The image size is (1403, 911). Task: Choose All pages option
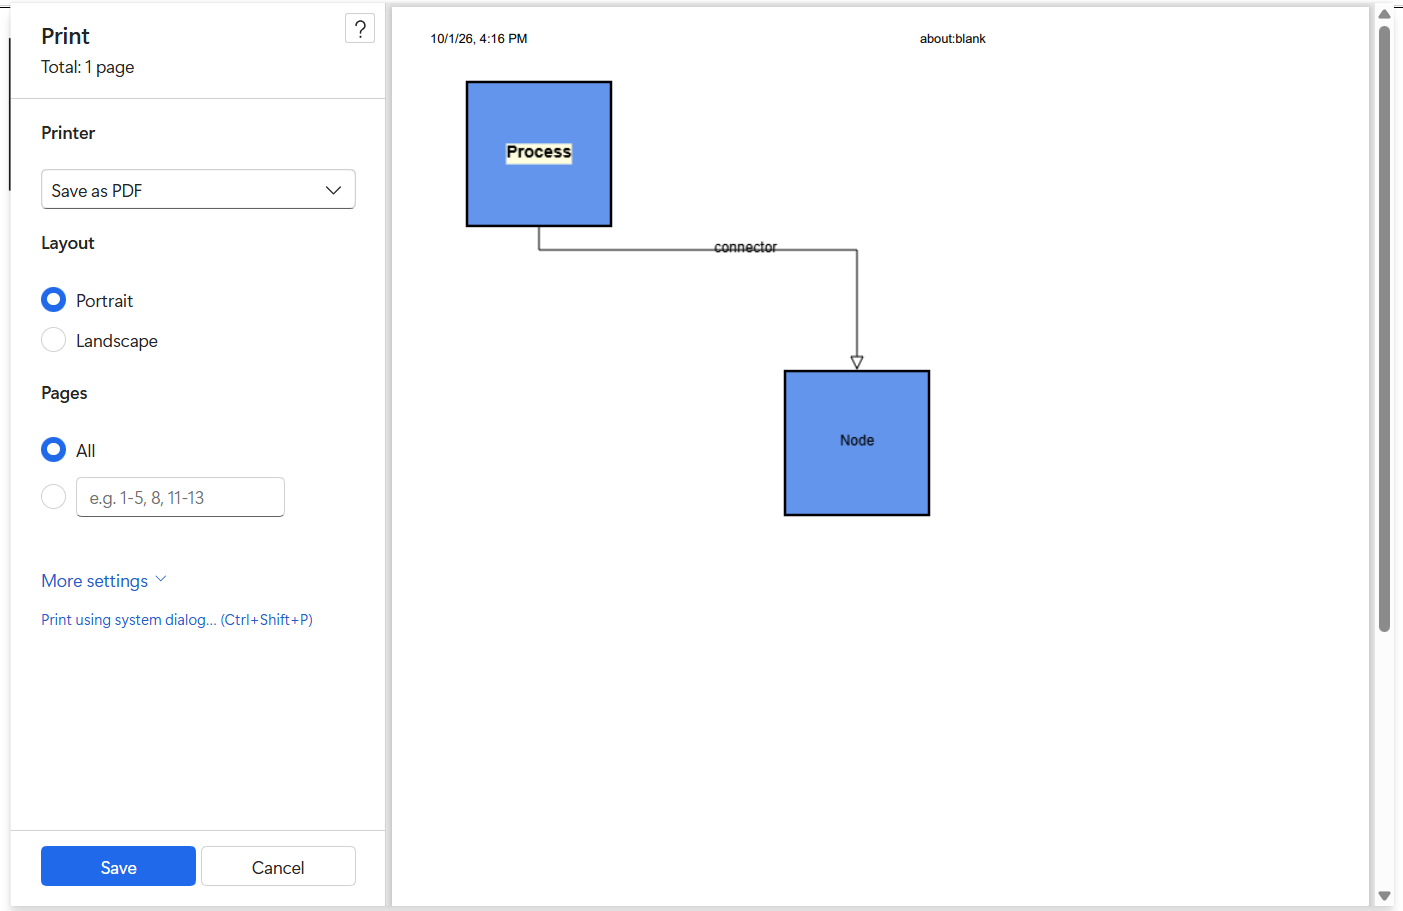[x=54, y=450]
